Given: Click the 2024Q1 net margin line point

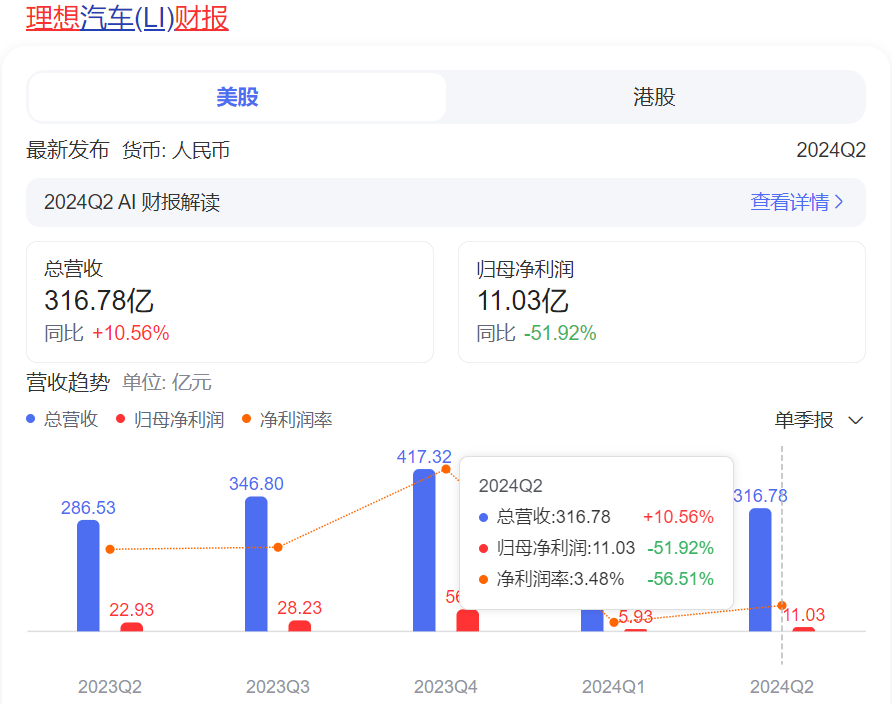Looking at the screenshot, I should (x=614, y=622).
